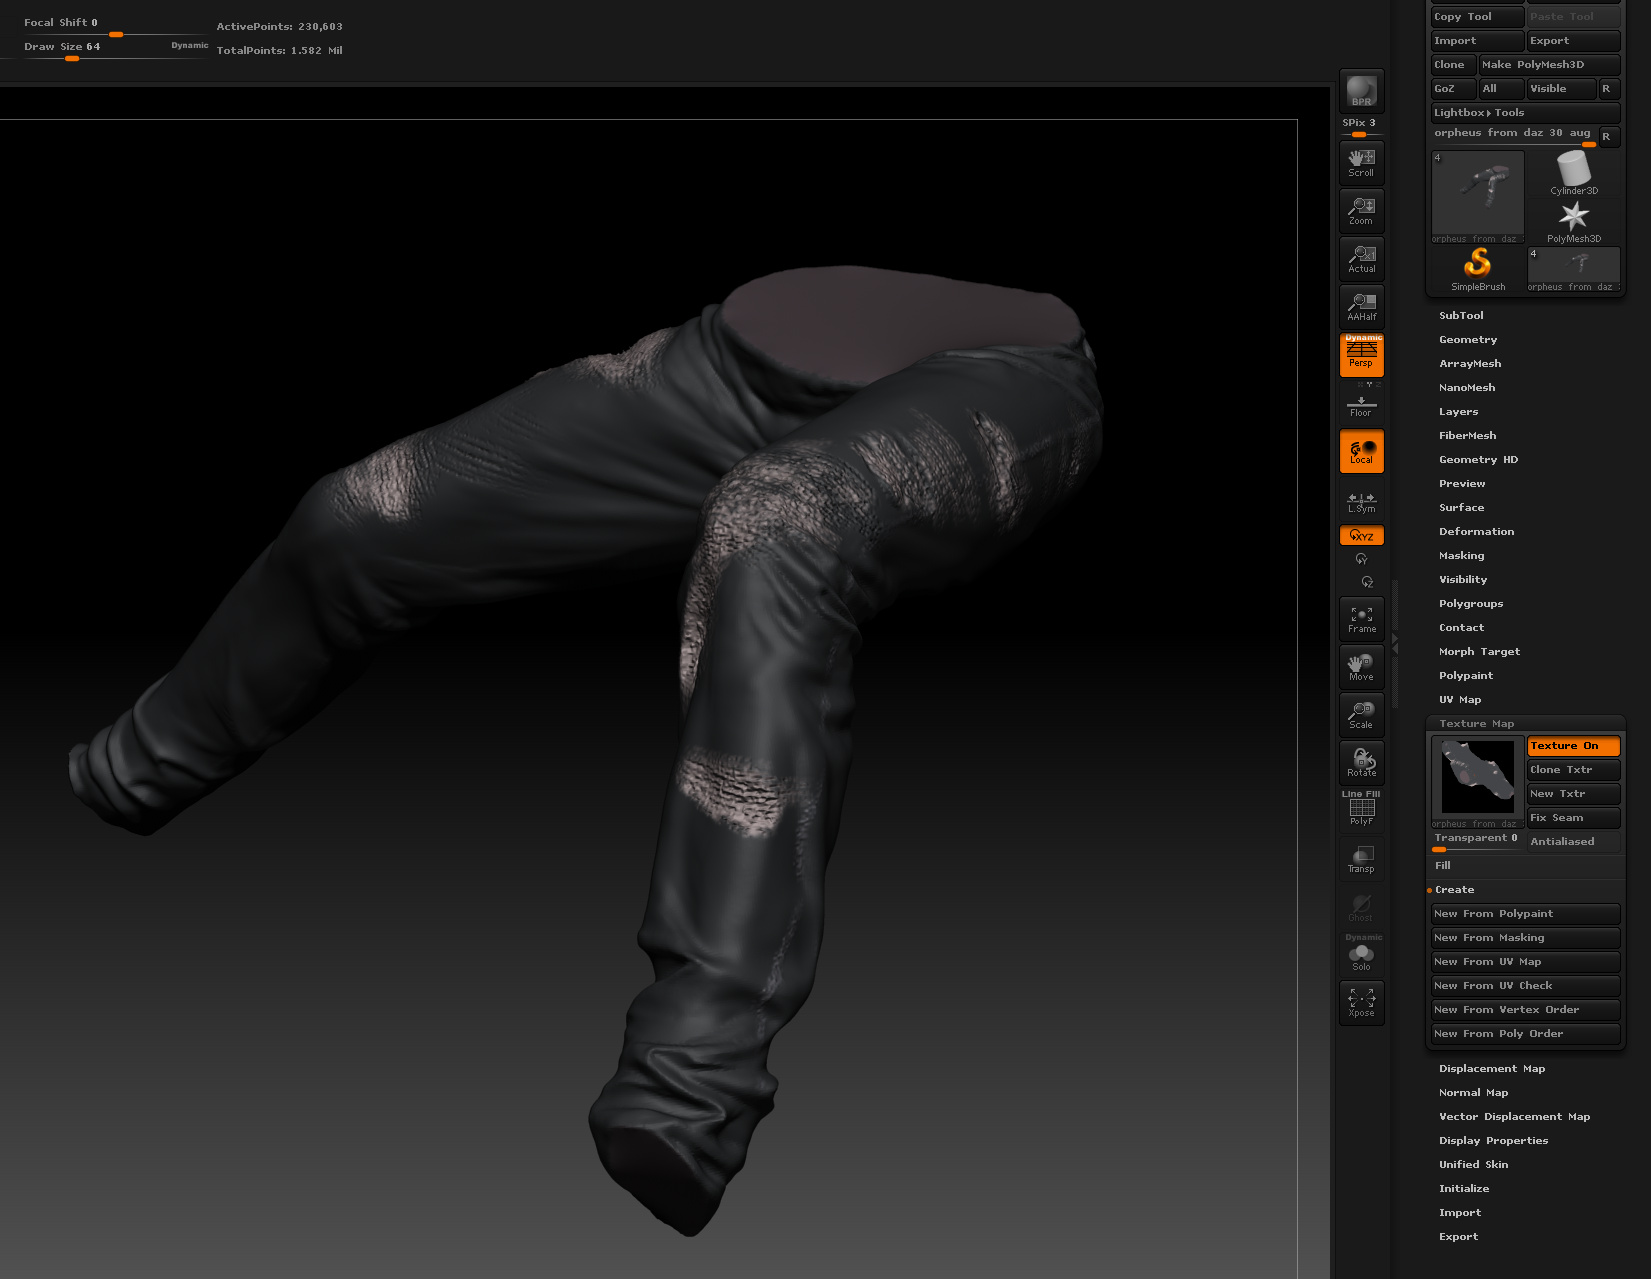Toggle Local transformations mode

pyautogui.click(x=1361, y=451)
